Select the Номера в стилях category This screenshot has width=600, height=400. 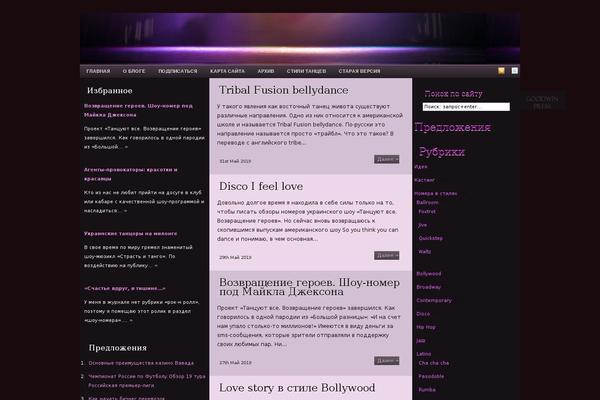(x=436, y=193)
